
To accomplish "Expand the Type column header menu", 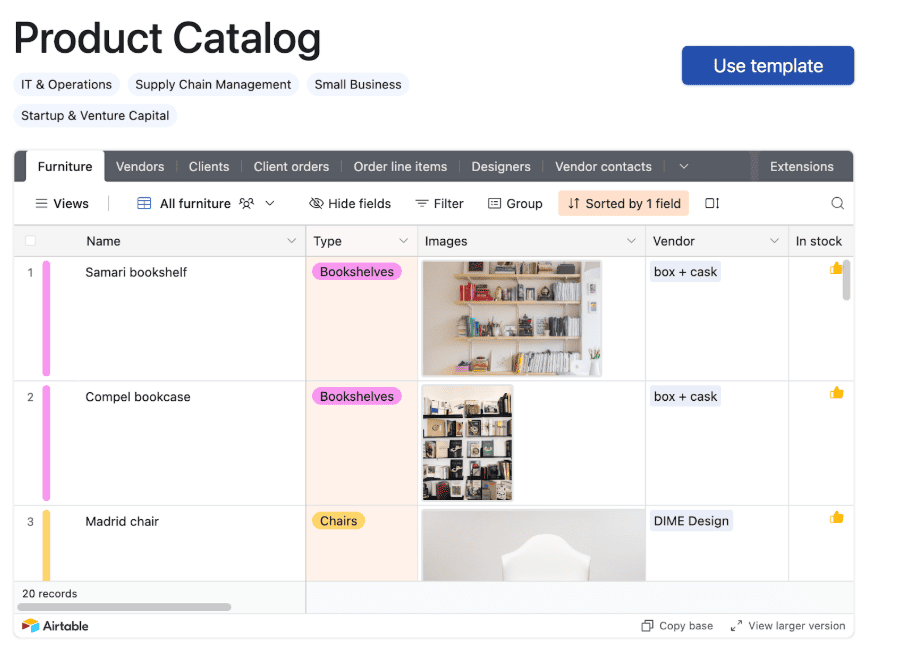I will click(404, 240).
